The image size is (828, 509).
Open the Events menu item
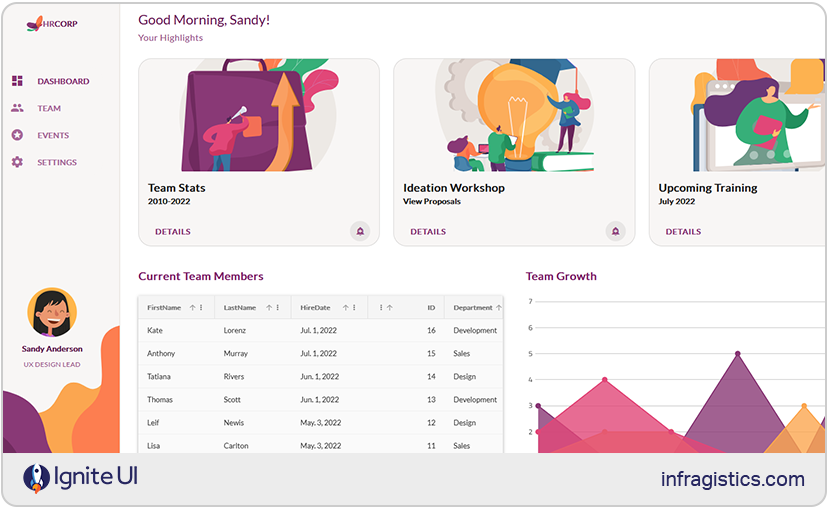point(53,135)
